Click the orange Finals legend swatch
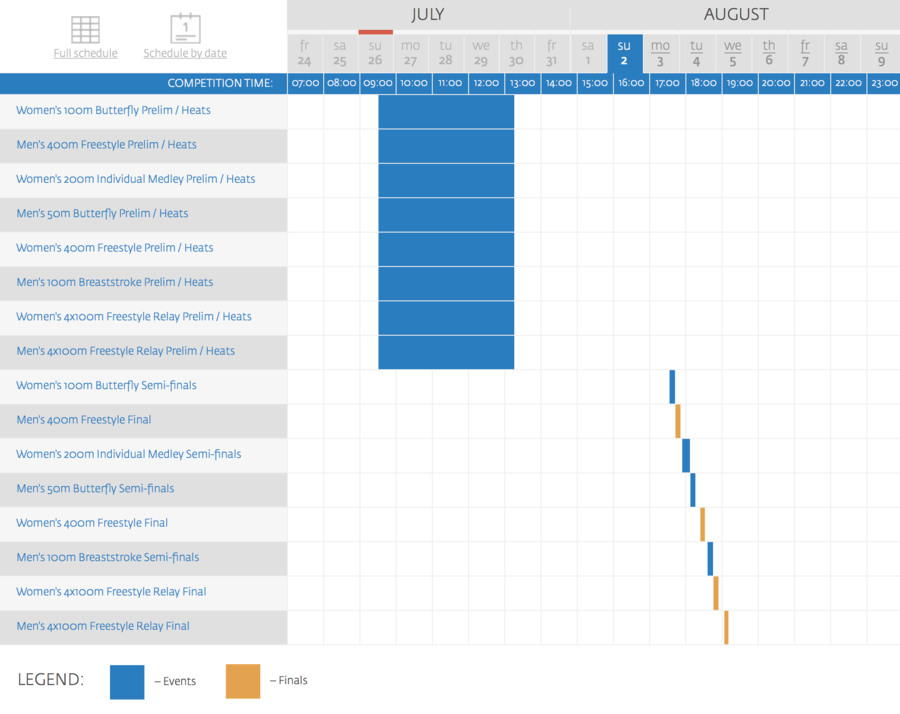900x714 pixels. click(x=243, y=681)
